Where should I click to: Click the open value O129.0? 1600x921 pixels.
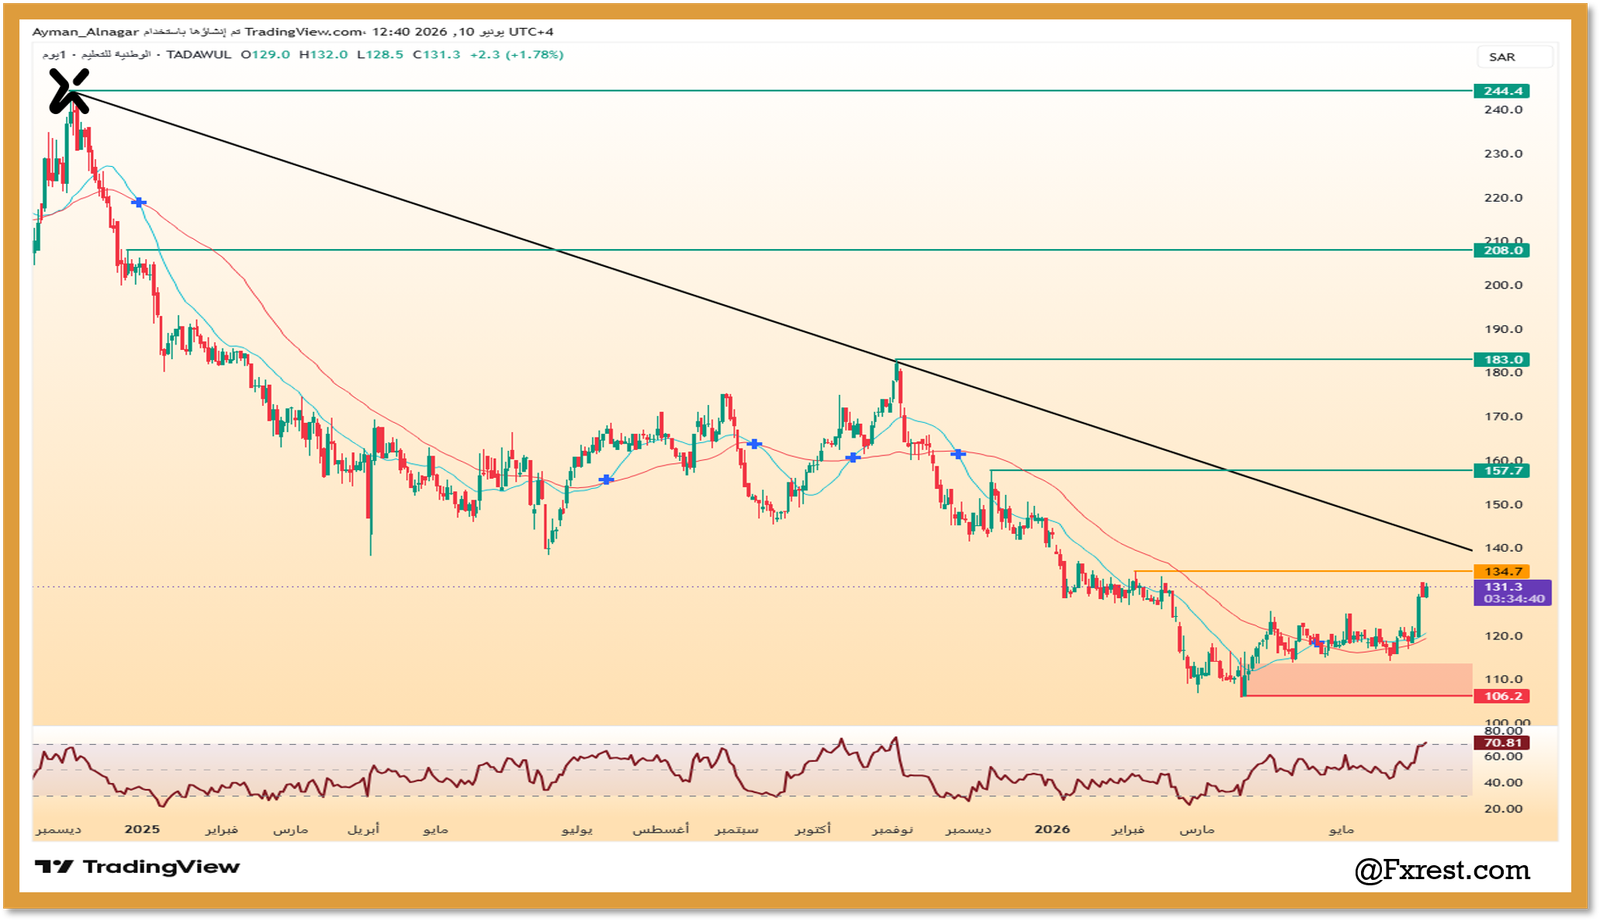click(266, 55)
